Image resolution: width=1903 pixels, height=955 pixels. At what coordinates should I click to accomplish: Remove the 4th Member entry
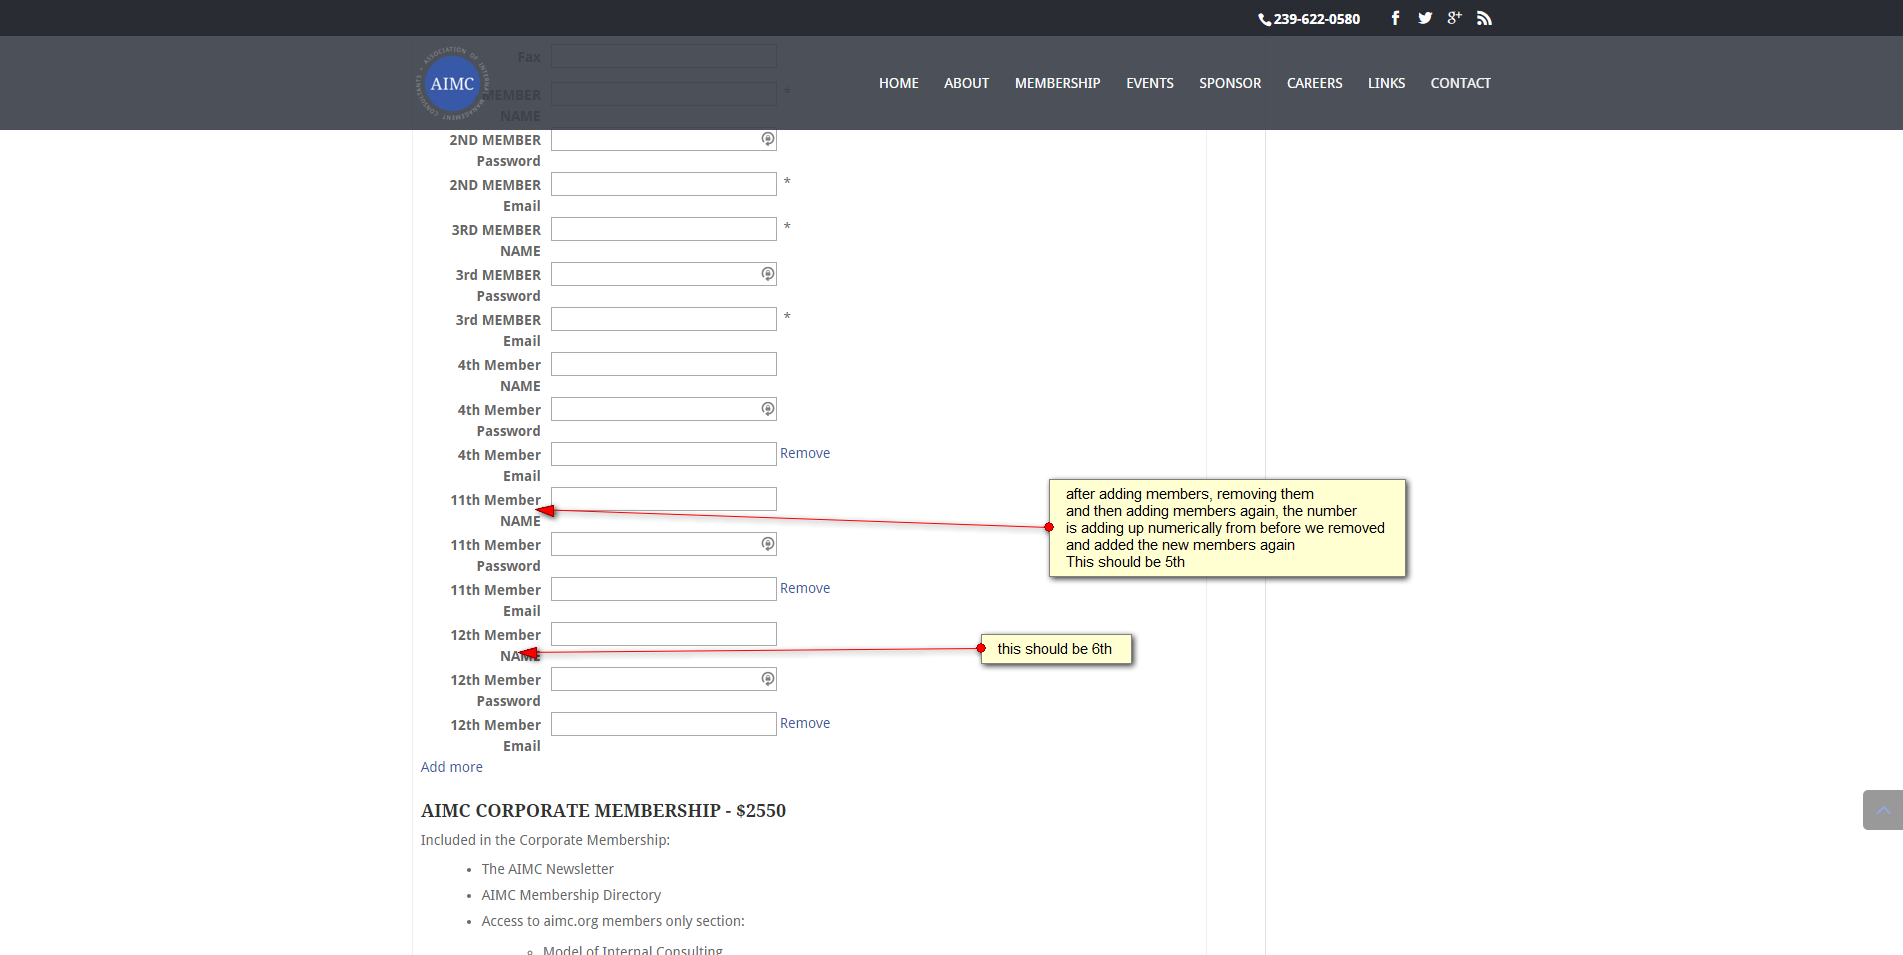[x=805, y=453]
